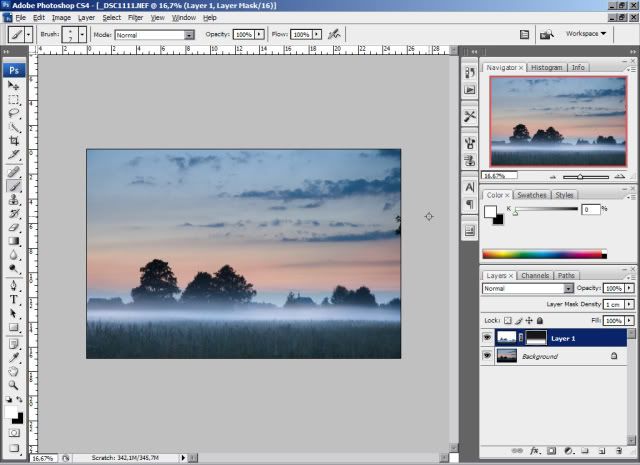This screenshot has width=640, height=465.
Task: Select the Layer 1 mask thumbnail
Action: [x=537, y=338]
